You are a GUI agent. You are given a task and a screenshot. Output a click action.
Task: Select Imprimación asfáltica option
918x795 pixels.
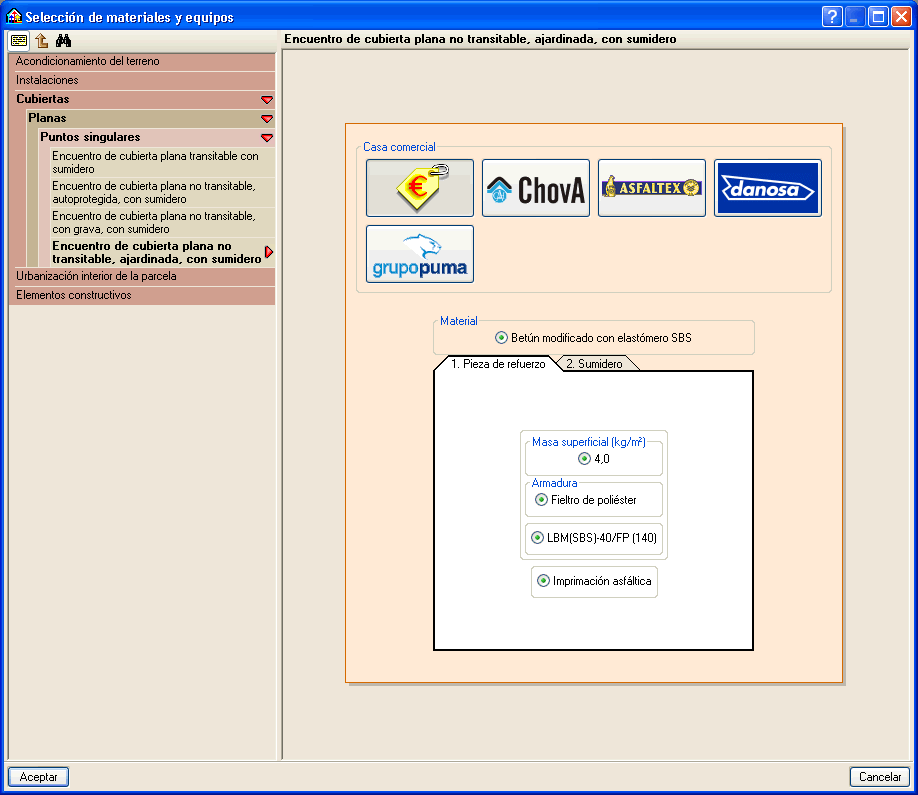point(594,581)
